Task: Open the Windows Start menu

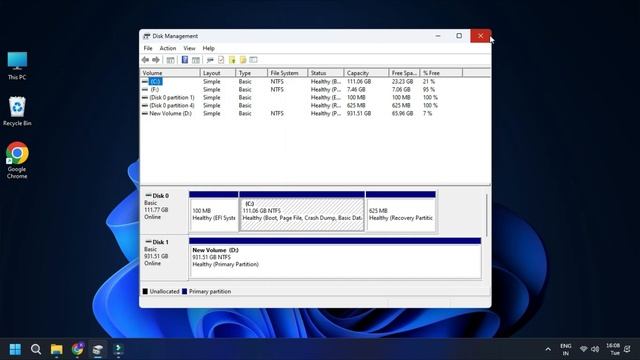Action: pos(15,349)
